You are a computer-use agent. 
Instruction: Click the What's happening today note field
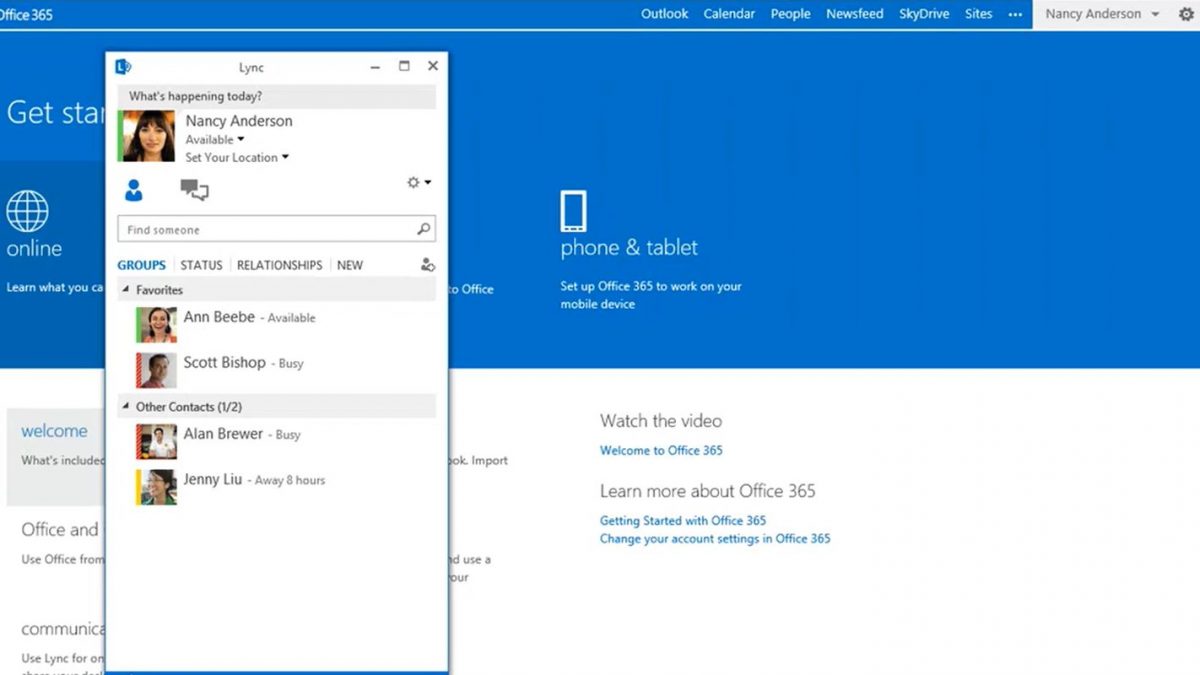(277, 96)
